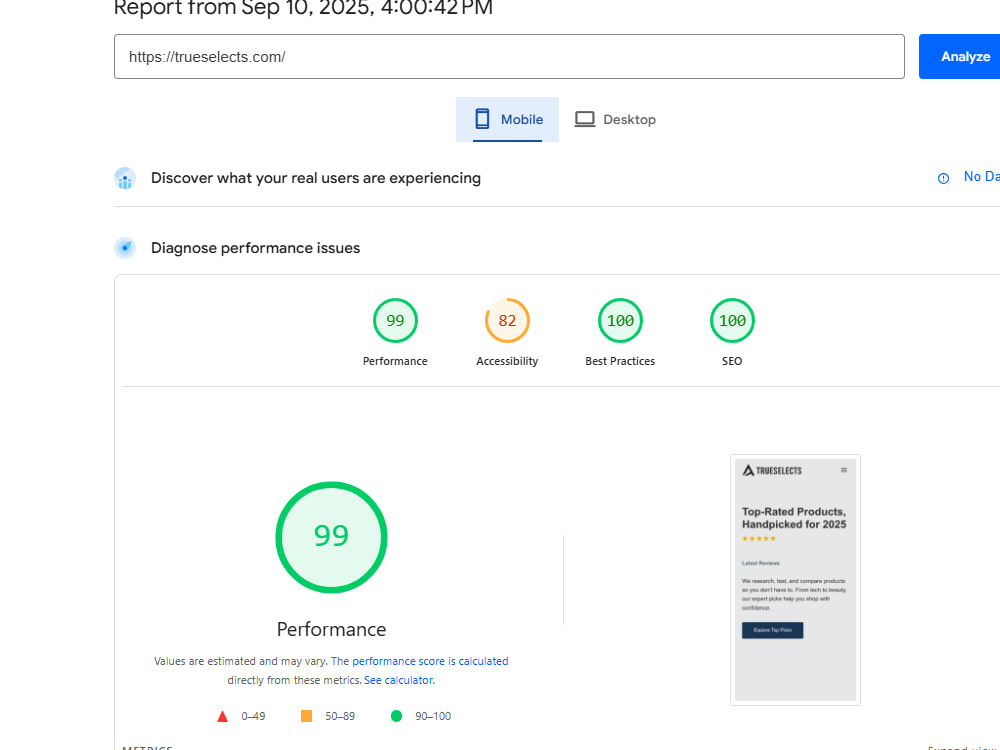1000x750 pixels.
Task: Click the '50–89' legend text
Action: click(340, 716)
